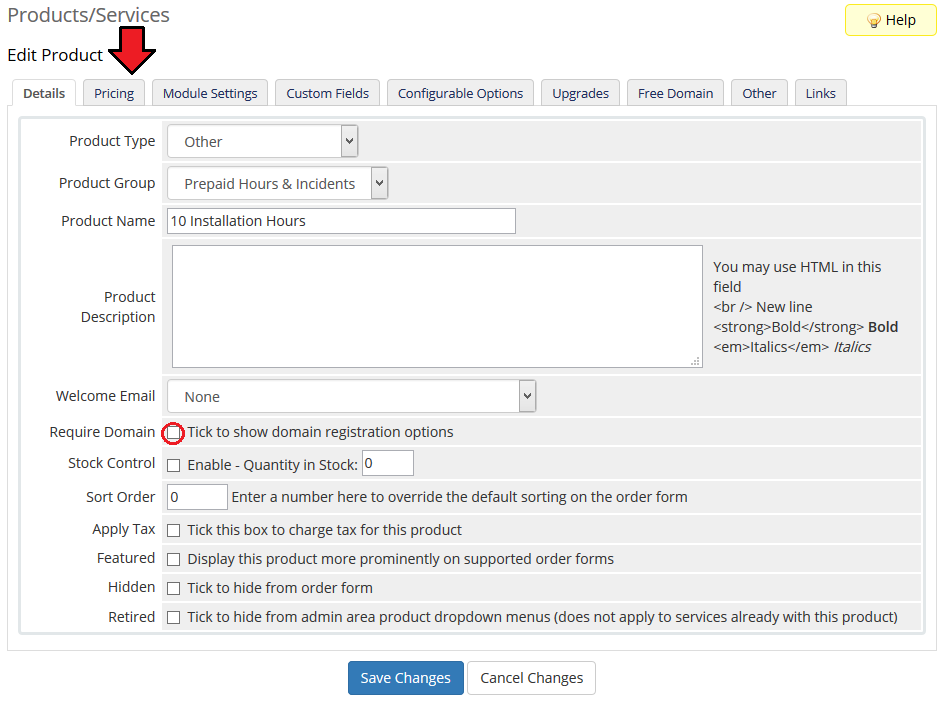Open the Pricing tab
Screen dimensions: 947x705
click(x=114, y=93)
